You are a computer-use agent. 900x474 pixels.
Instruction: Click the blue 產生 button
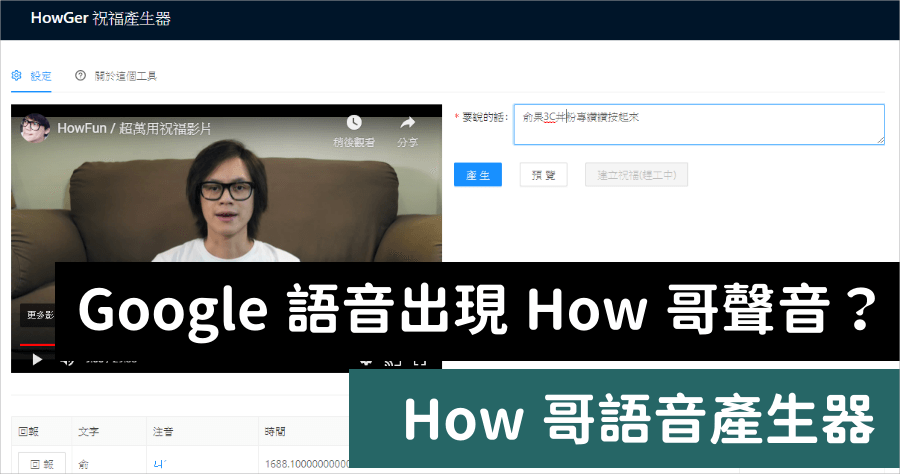(x=478, y=175)
